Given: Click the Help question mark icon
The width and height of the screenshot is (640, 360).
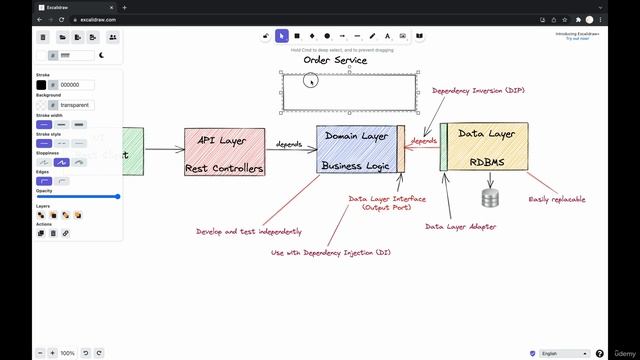Looking at the screenshot, I should (x=599, y=353).
